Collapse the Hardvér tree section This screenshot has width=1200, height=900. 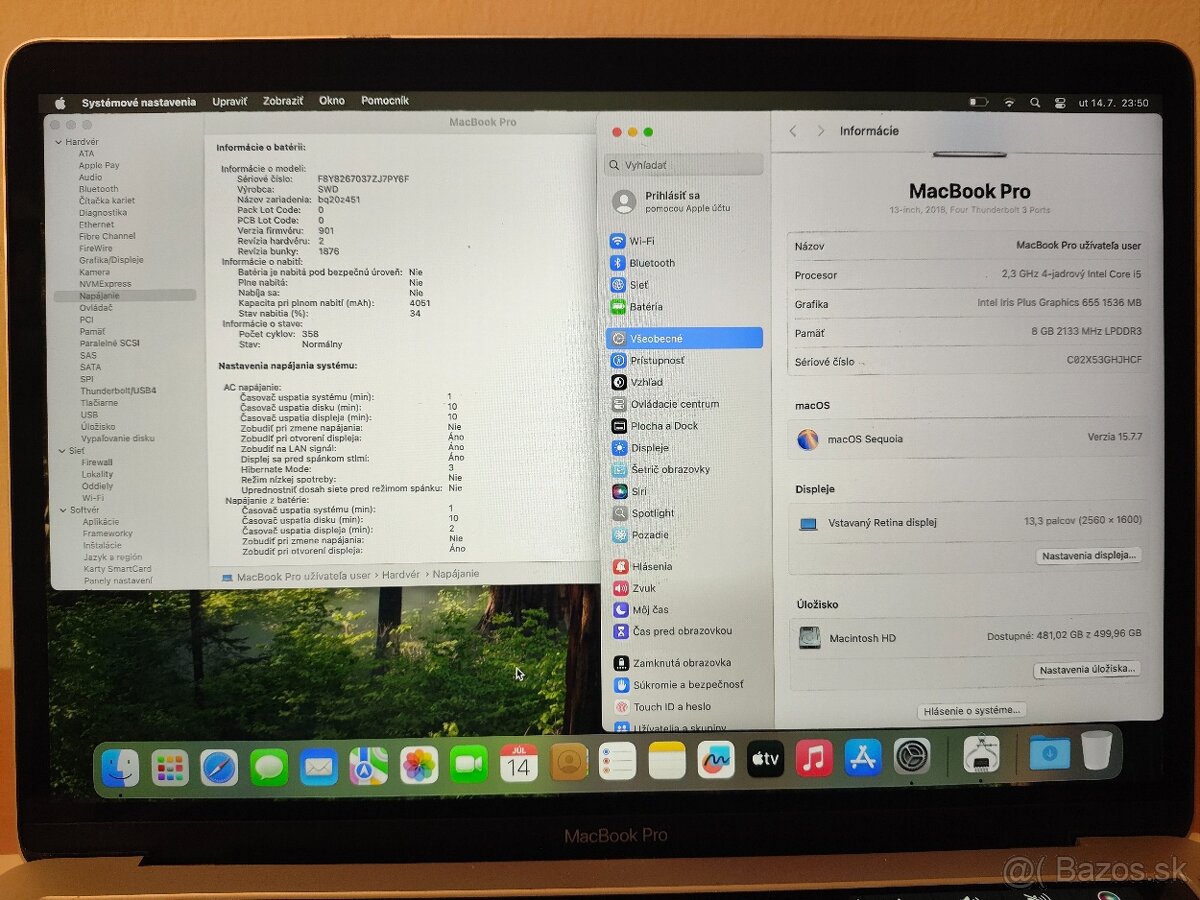[x=59, y=142]
